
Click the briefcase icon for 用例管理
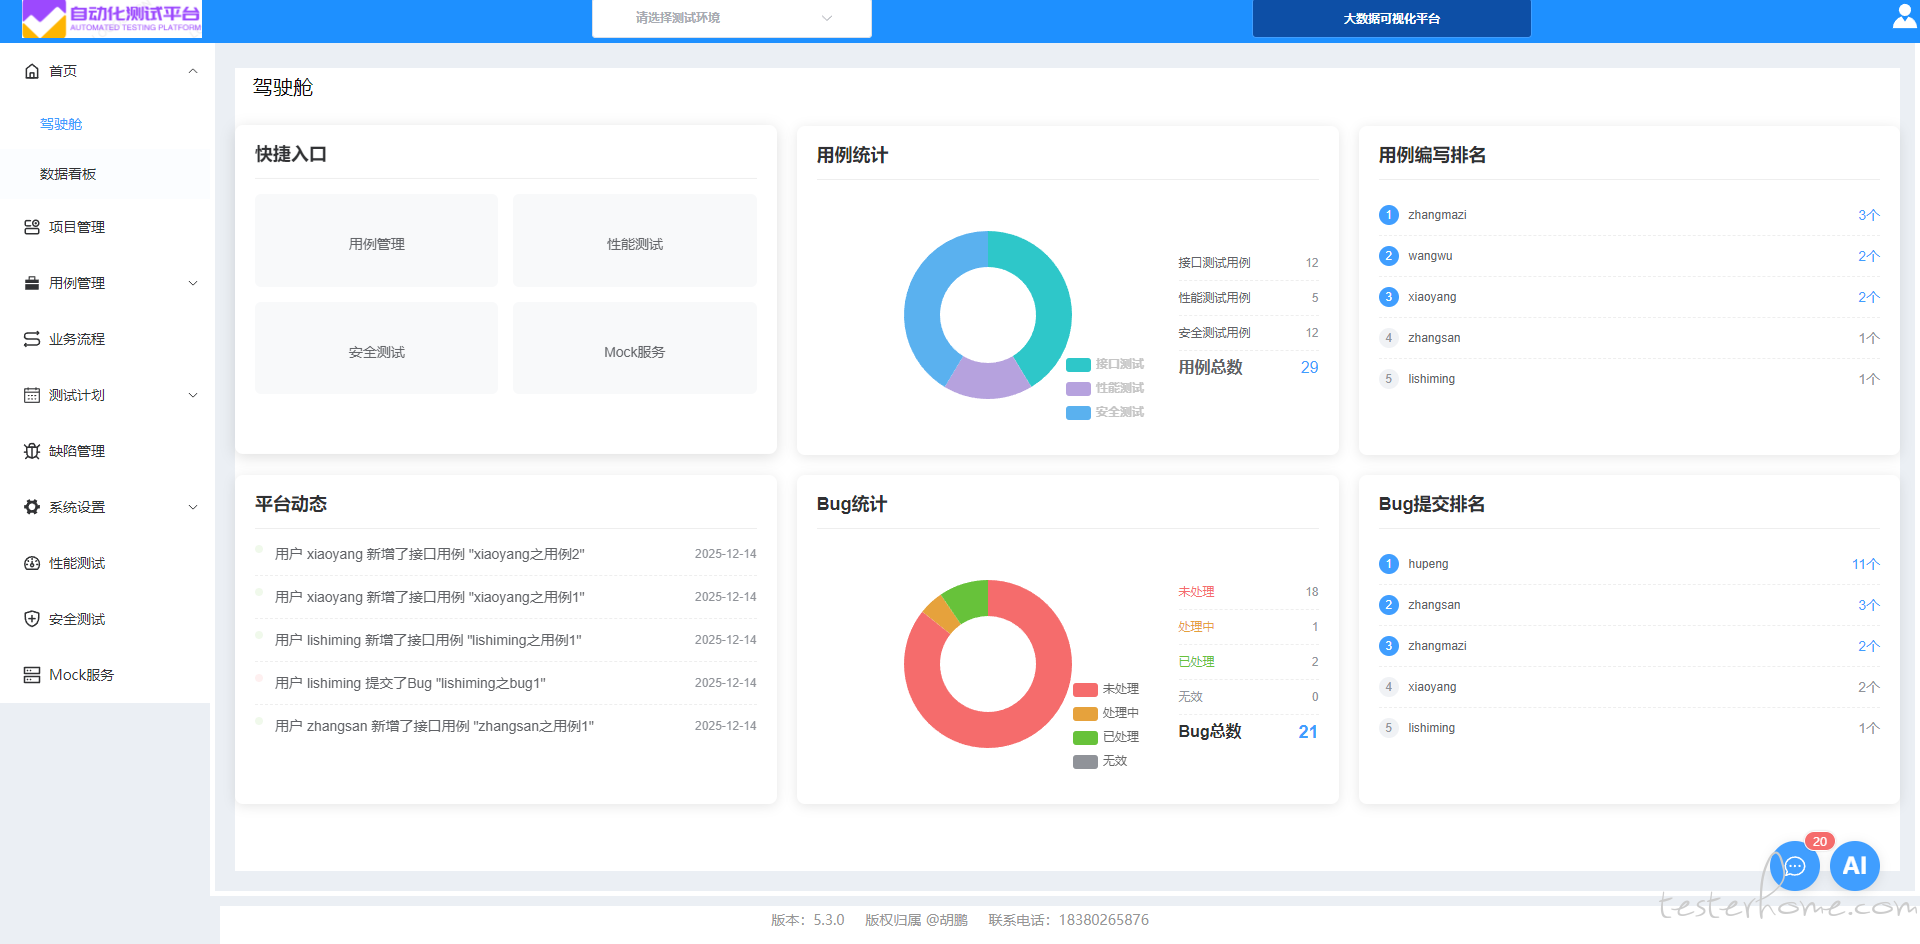32,283
